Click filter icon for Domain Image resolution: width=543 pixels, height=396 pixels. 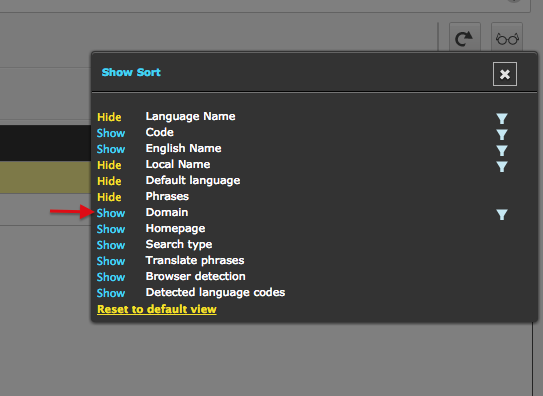[502, 214]
